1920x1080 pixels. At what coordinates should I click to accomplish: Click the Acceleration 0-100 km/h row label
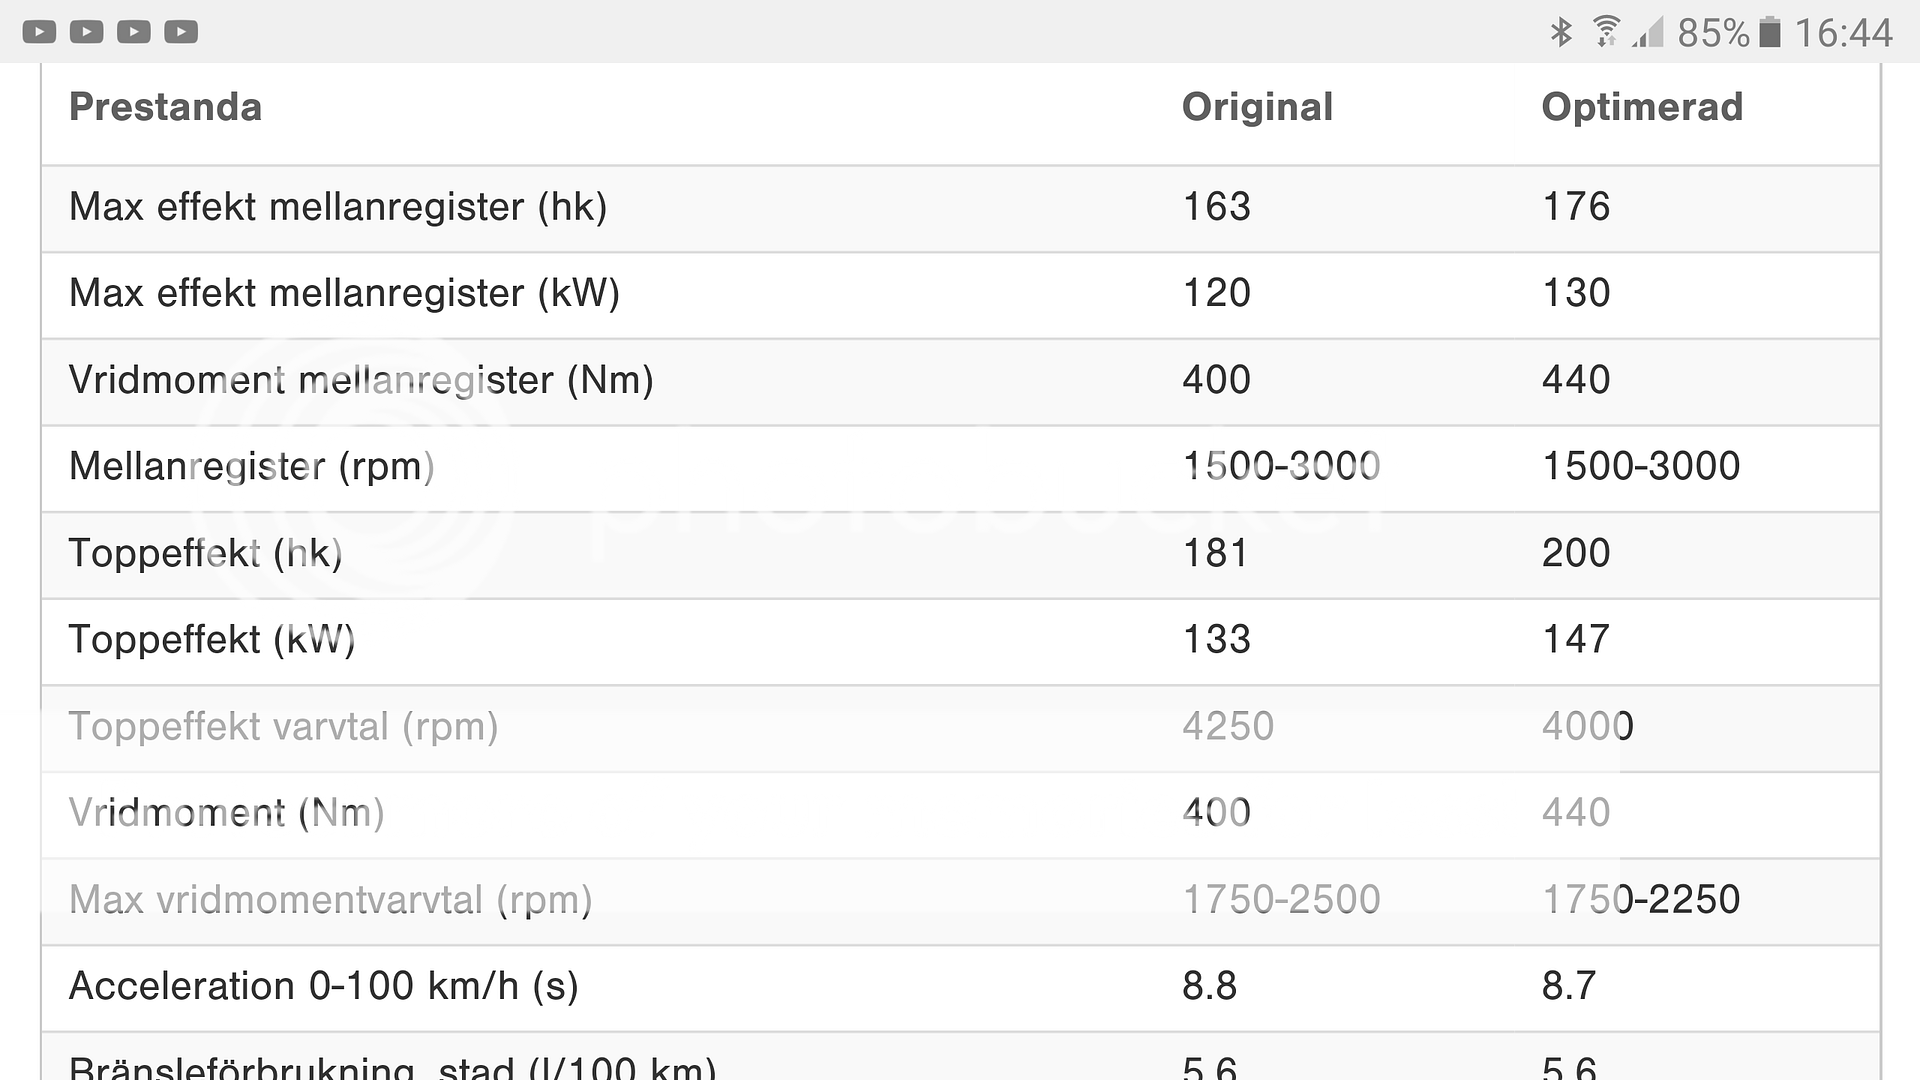(324, 986)
